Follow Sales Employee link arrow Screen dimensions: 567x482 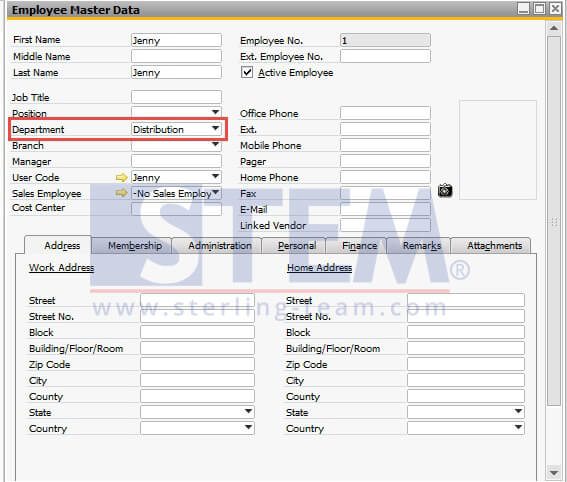pyautogui.click(x=122, y=193)
